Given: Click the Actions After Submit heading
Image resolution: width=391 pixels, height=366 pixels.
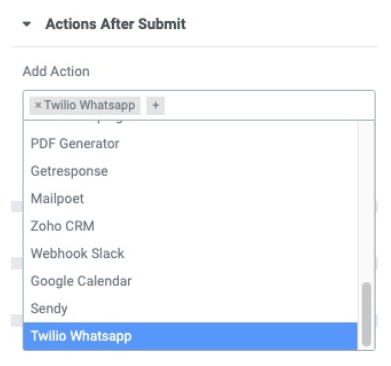Looking at the screenshot, I should pos(115,24).
